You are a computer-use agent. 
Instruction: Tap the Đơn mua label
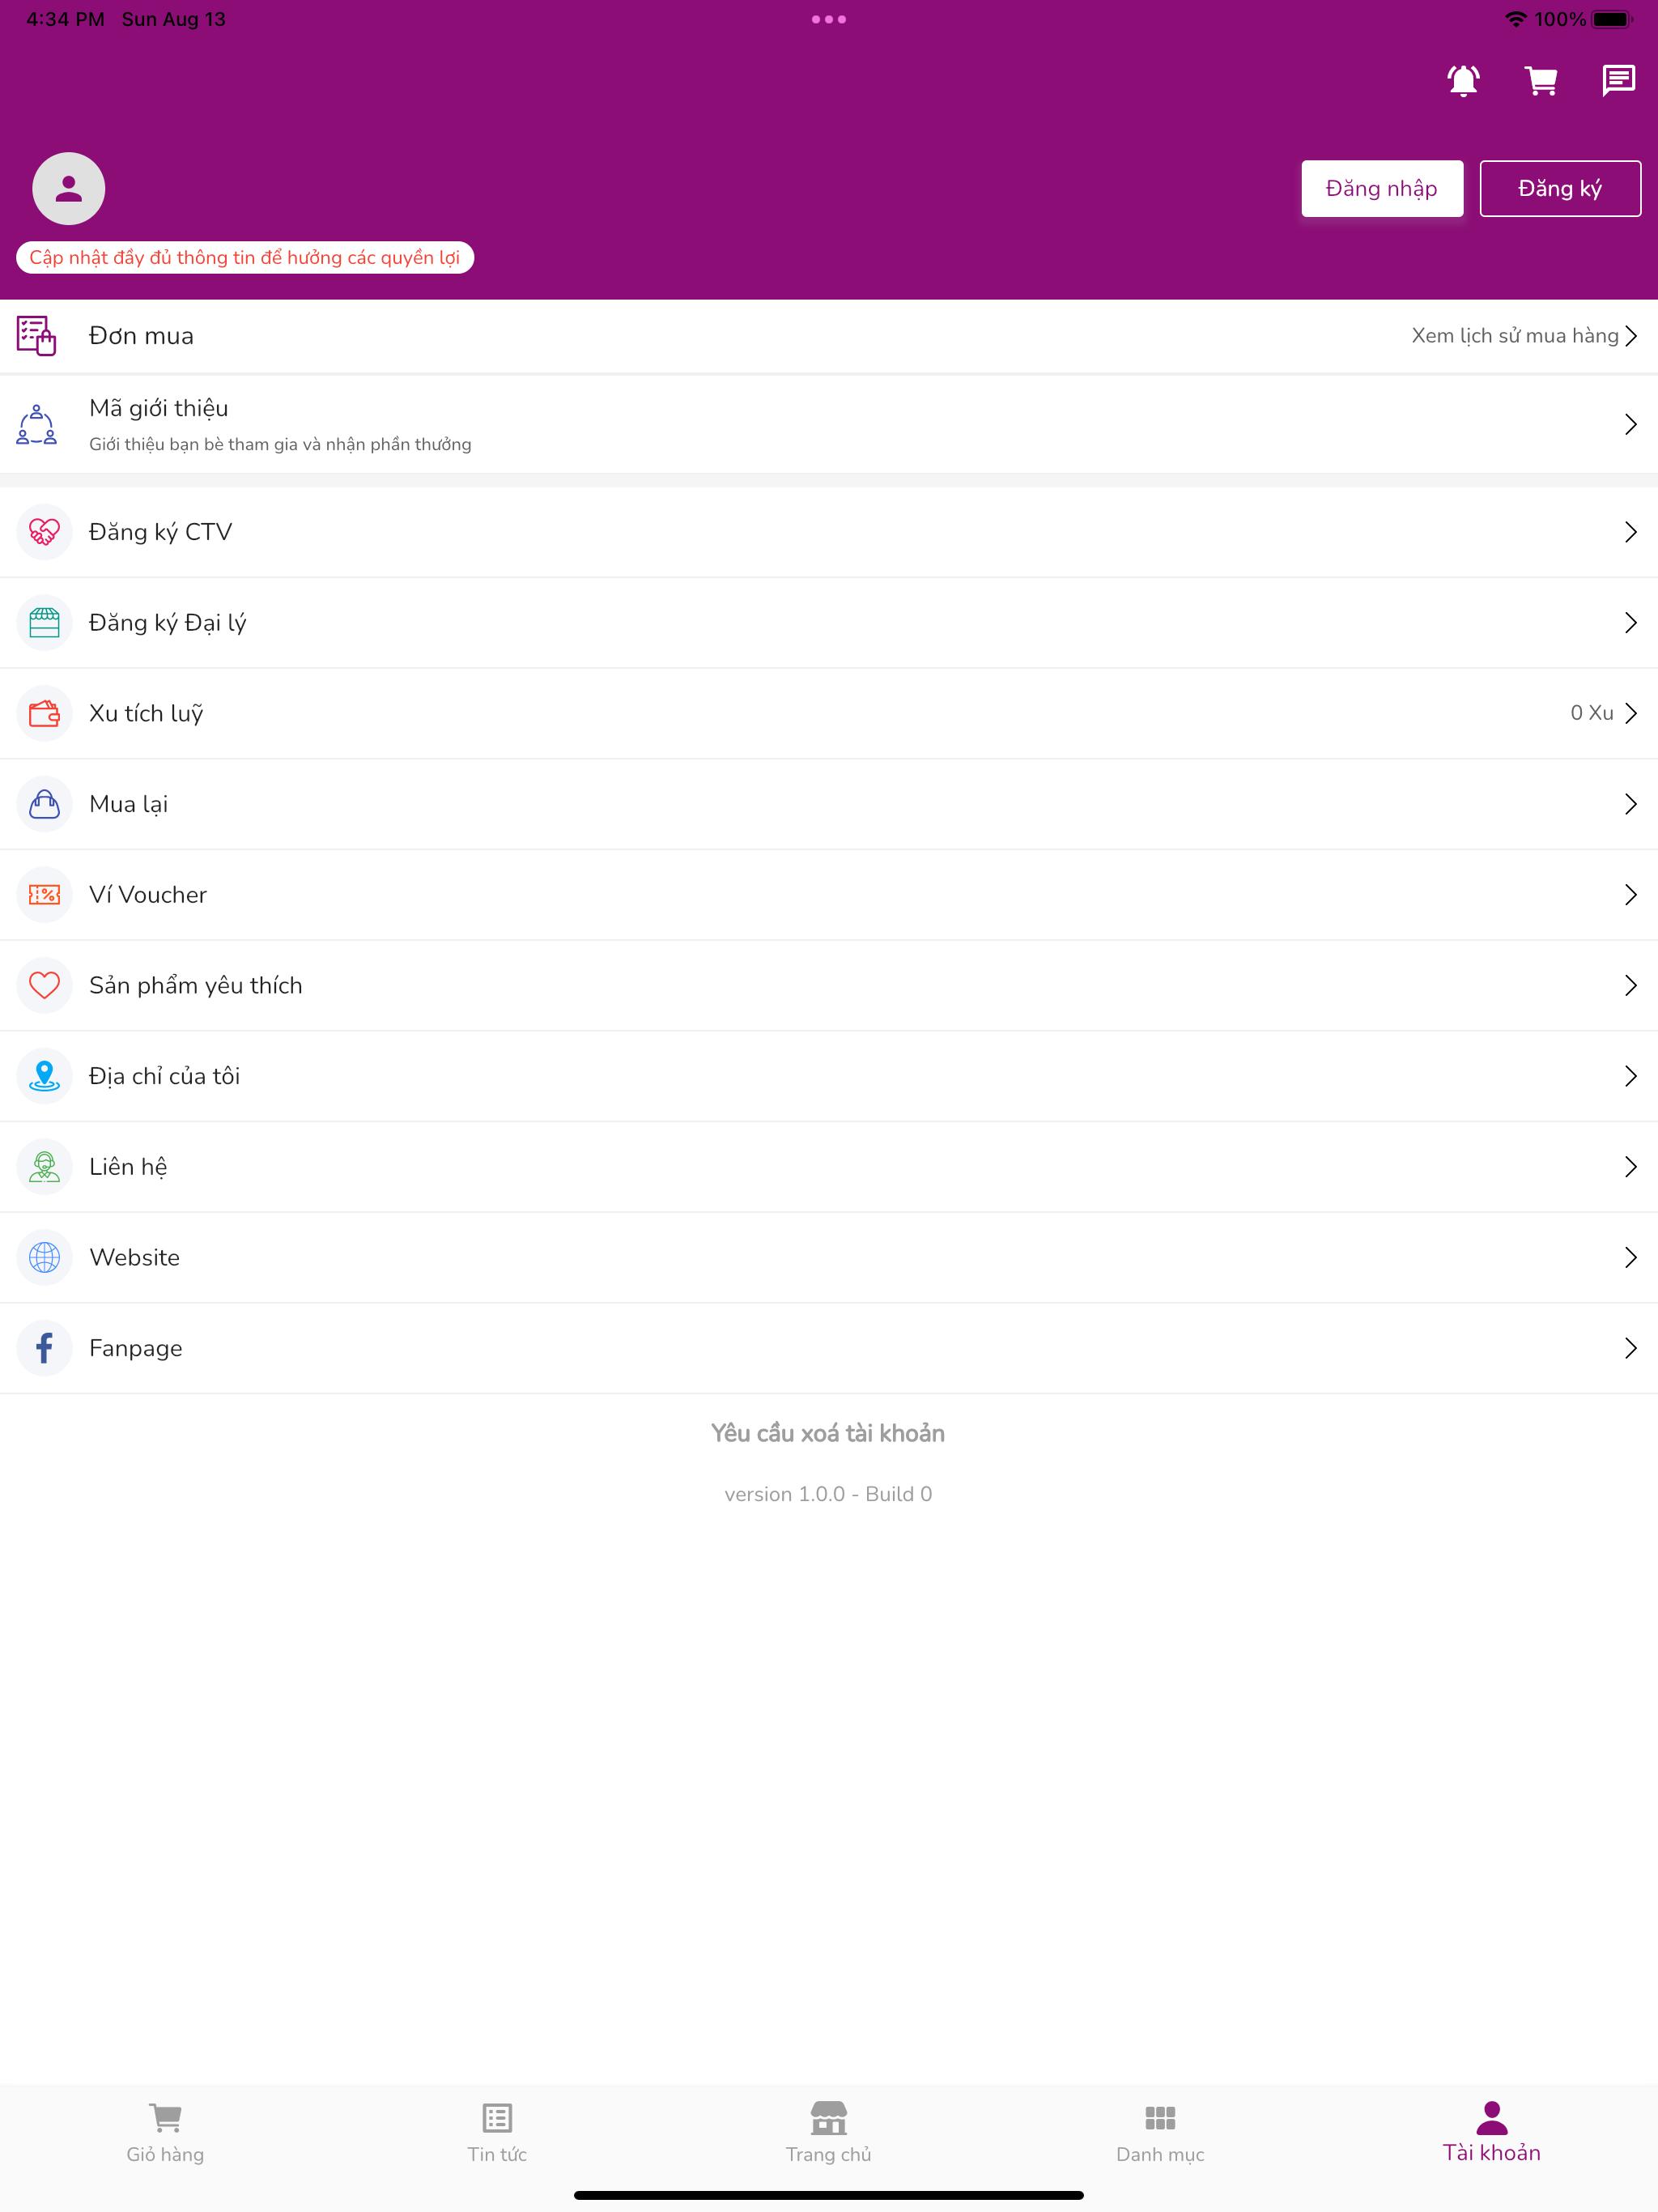click(141, 336)
